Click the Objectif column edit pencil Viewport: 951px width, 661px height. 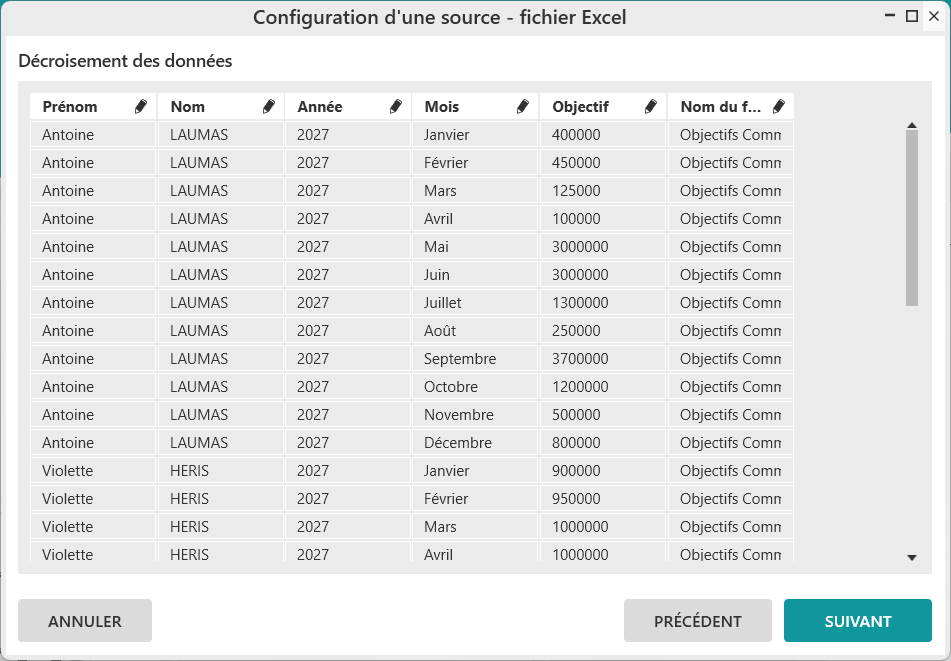pyautogui.click(x=651, y=107)
